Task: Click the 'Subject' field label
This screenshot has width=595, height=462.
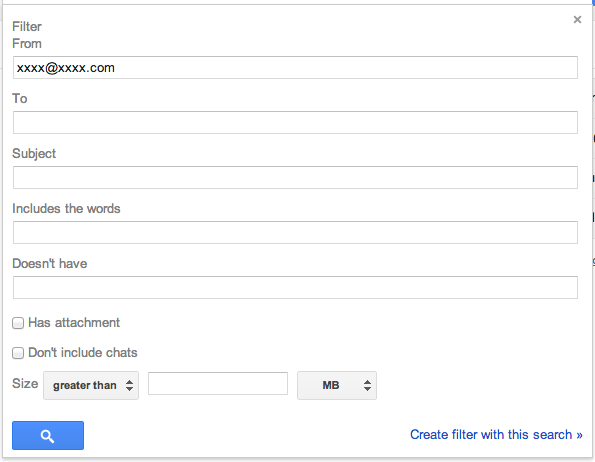Action: 34,154
